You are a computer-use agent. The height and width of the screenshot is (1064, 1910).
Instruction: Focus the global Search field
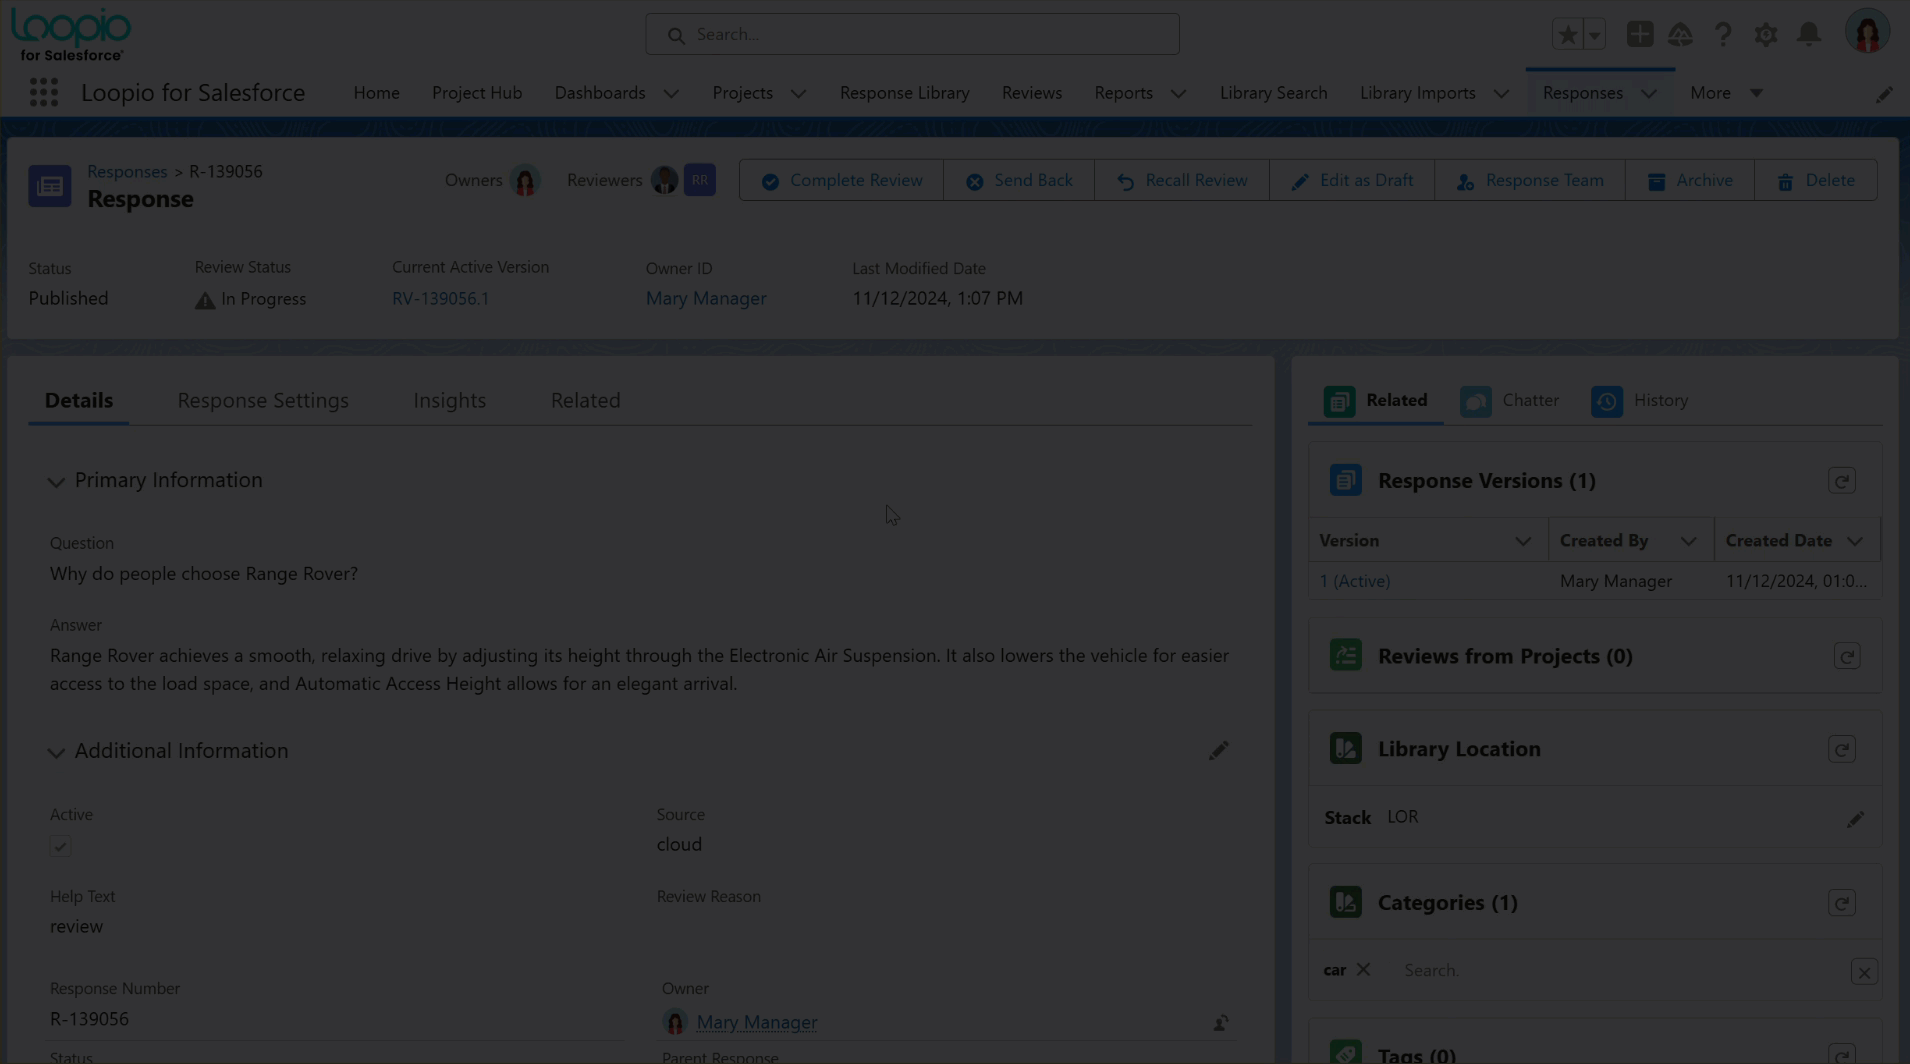coord(912,35)
